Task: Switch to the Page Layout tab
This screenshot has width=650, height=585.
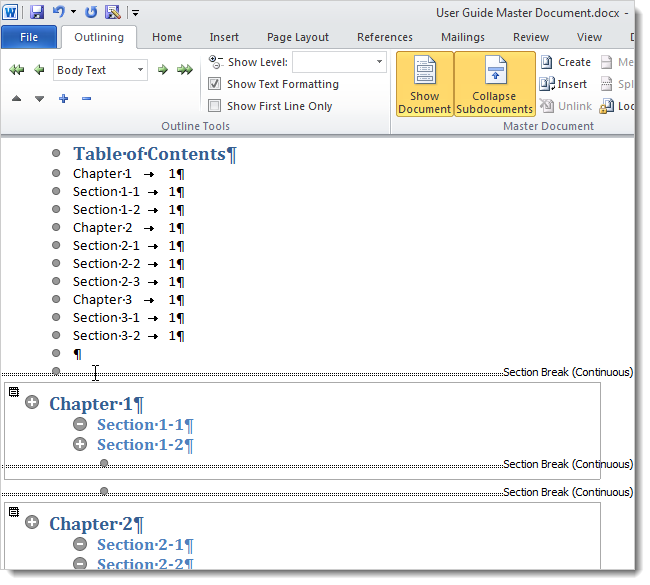Action: coord(297,37)
